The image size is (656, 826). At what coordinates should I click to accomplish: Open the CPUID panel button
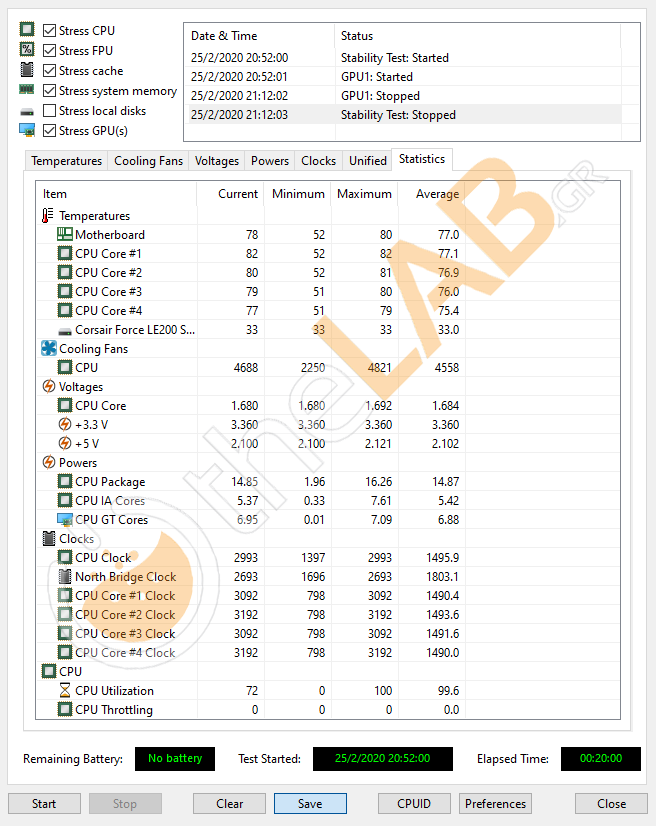coord(414,803)
